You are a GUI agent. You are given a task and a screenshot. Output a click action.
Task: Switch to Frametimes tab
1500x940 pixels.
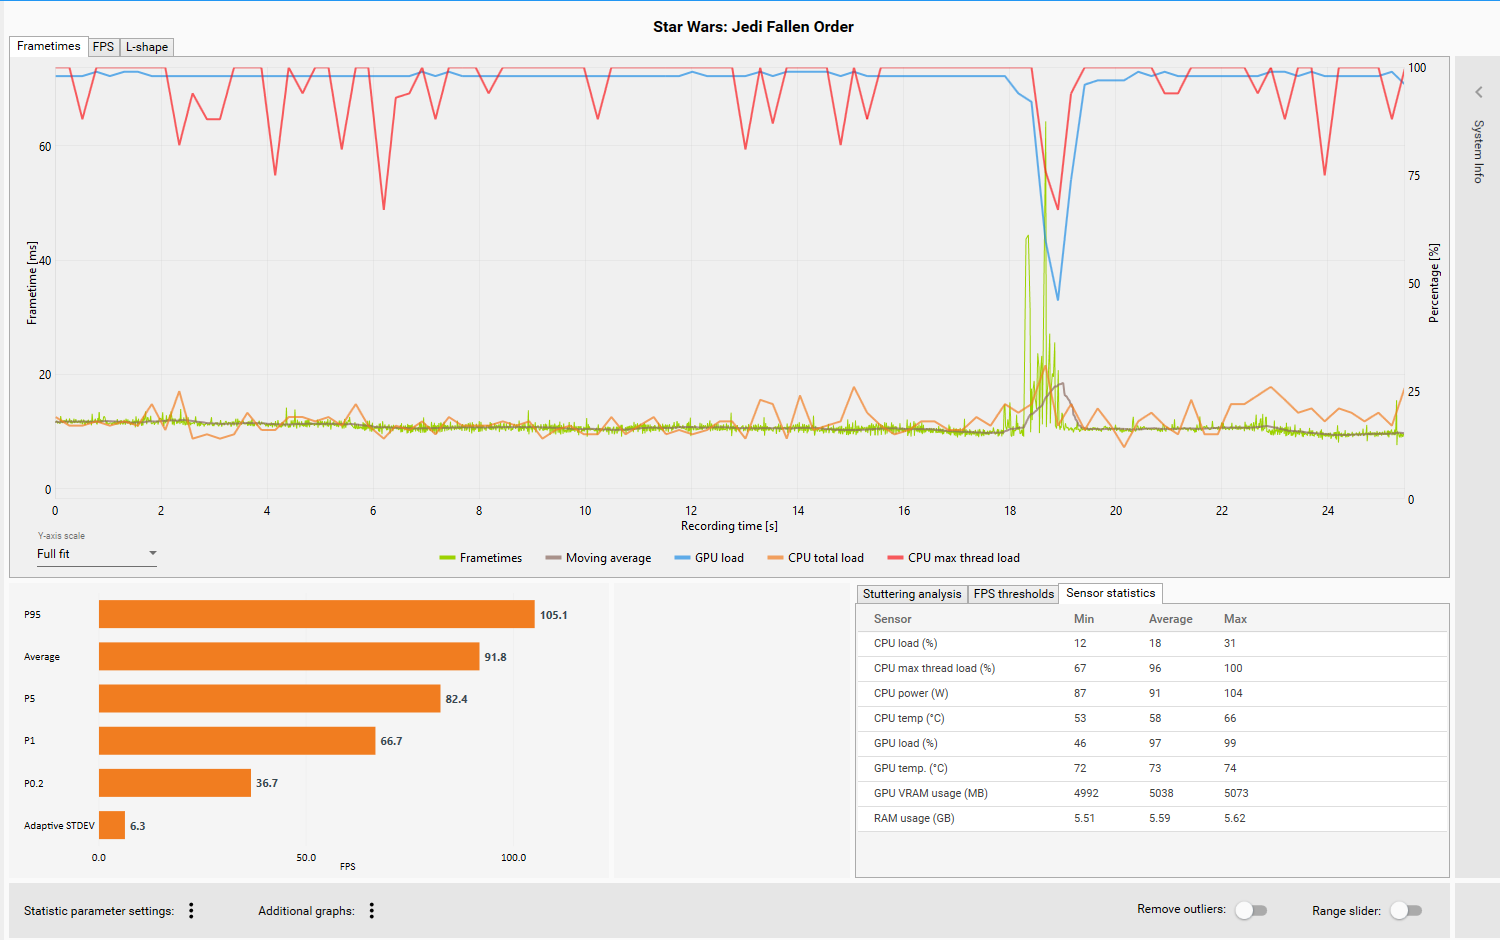click(x=48, y=46)
